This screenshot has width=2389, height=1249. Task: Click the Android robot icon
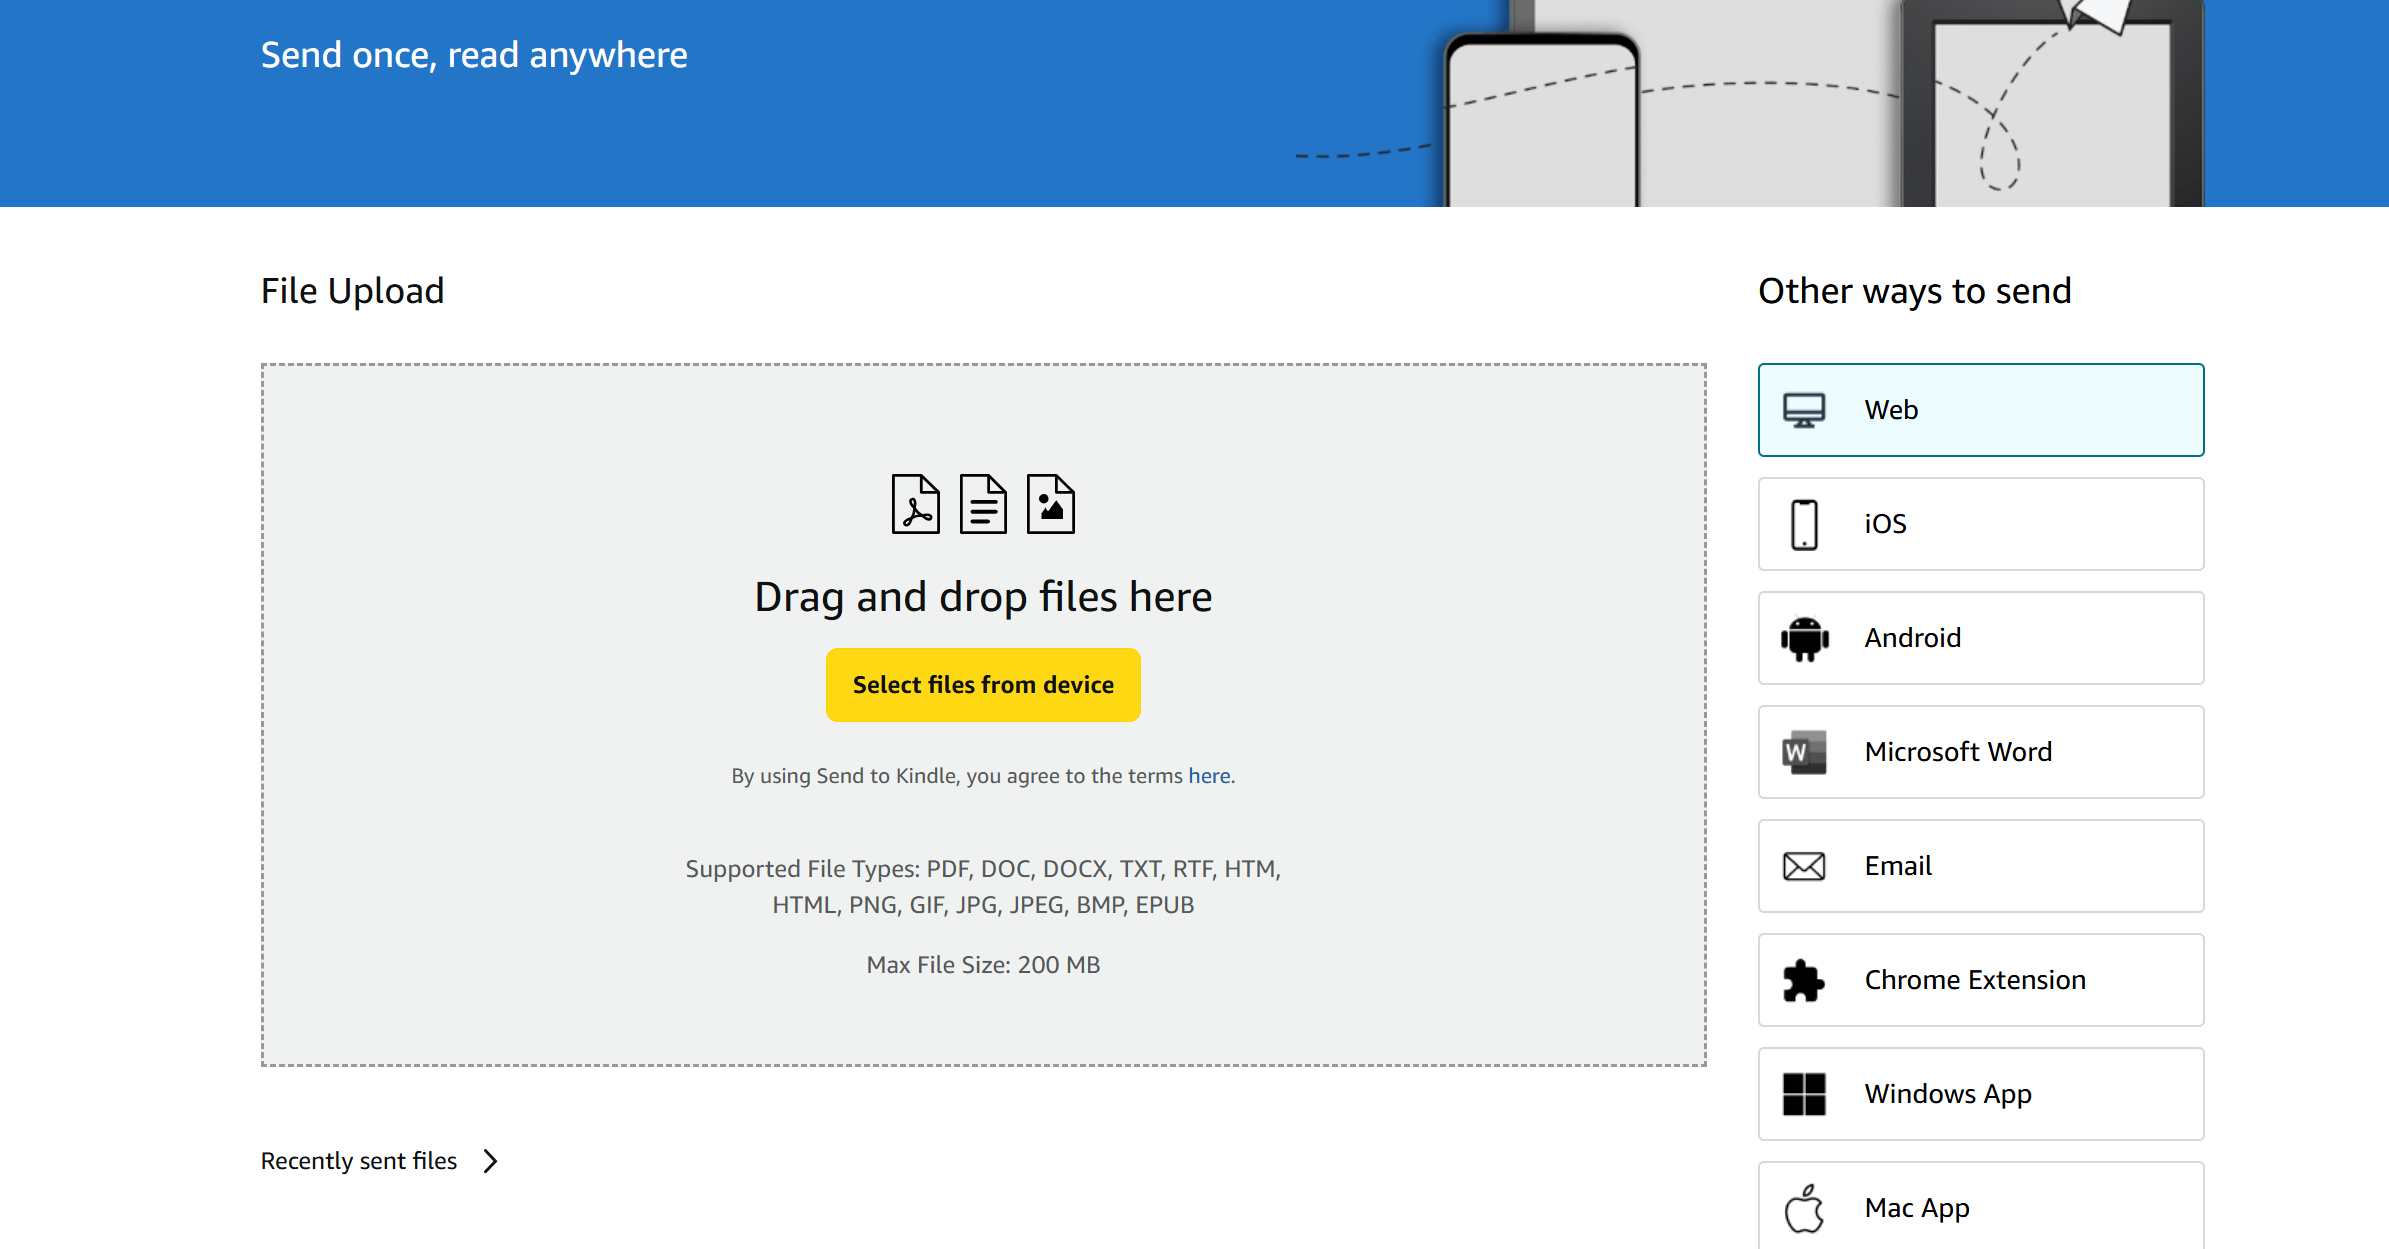click(x=1804, y=638)
